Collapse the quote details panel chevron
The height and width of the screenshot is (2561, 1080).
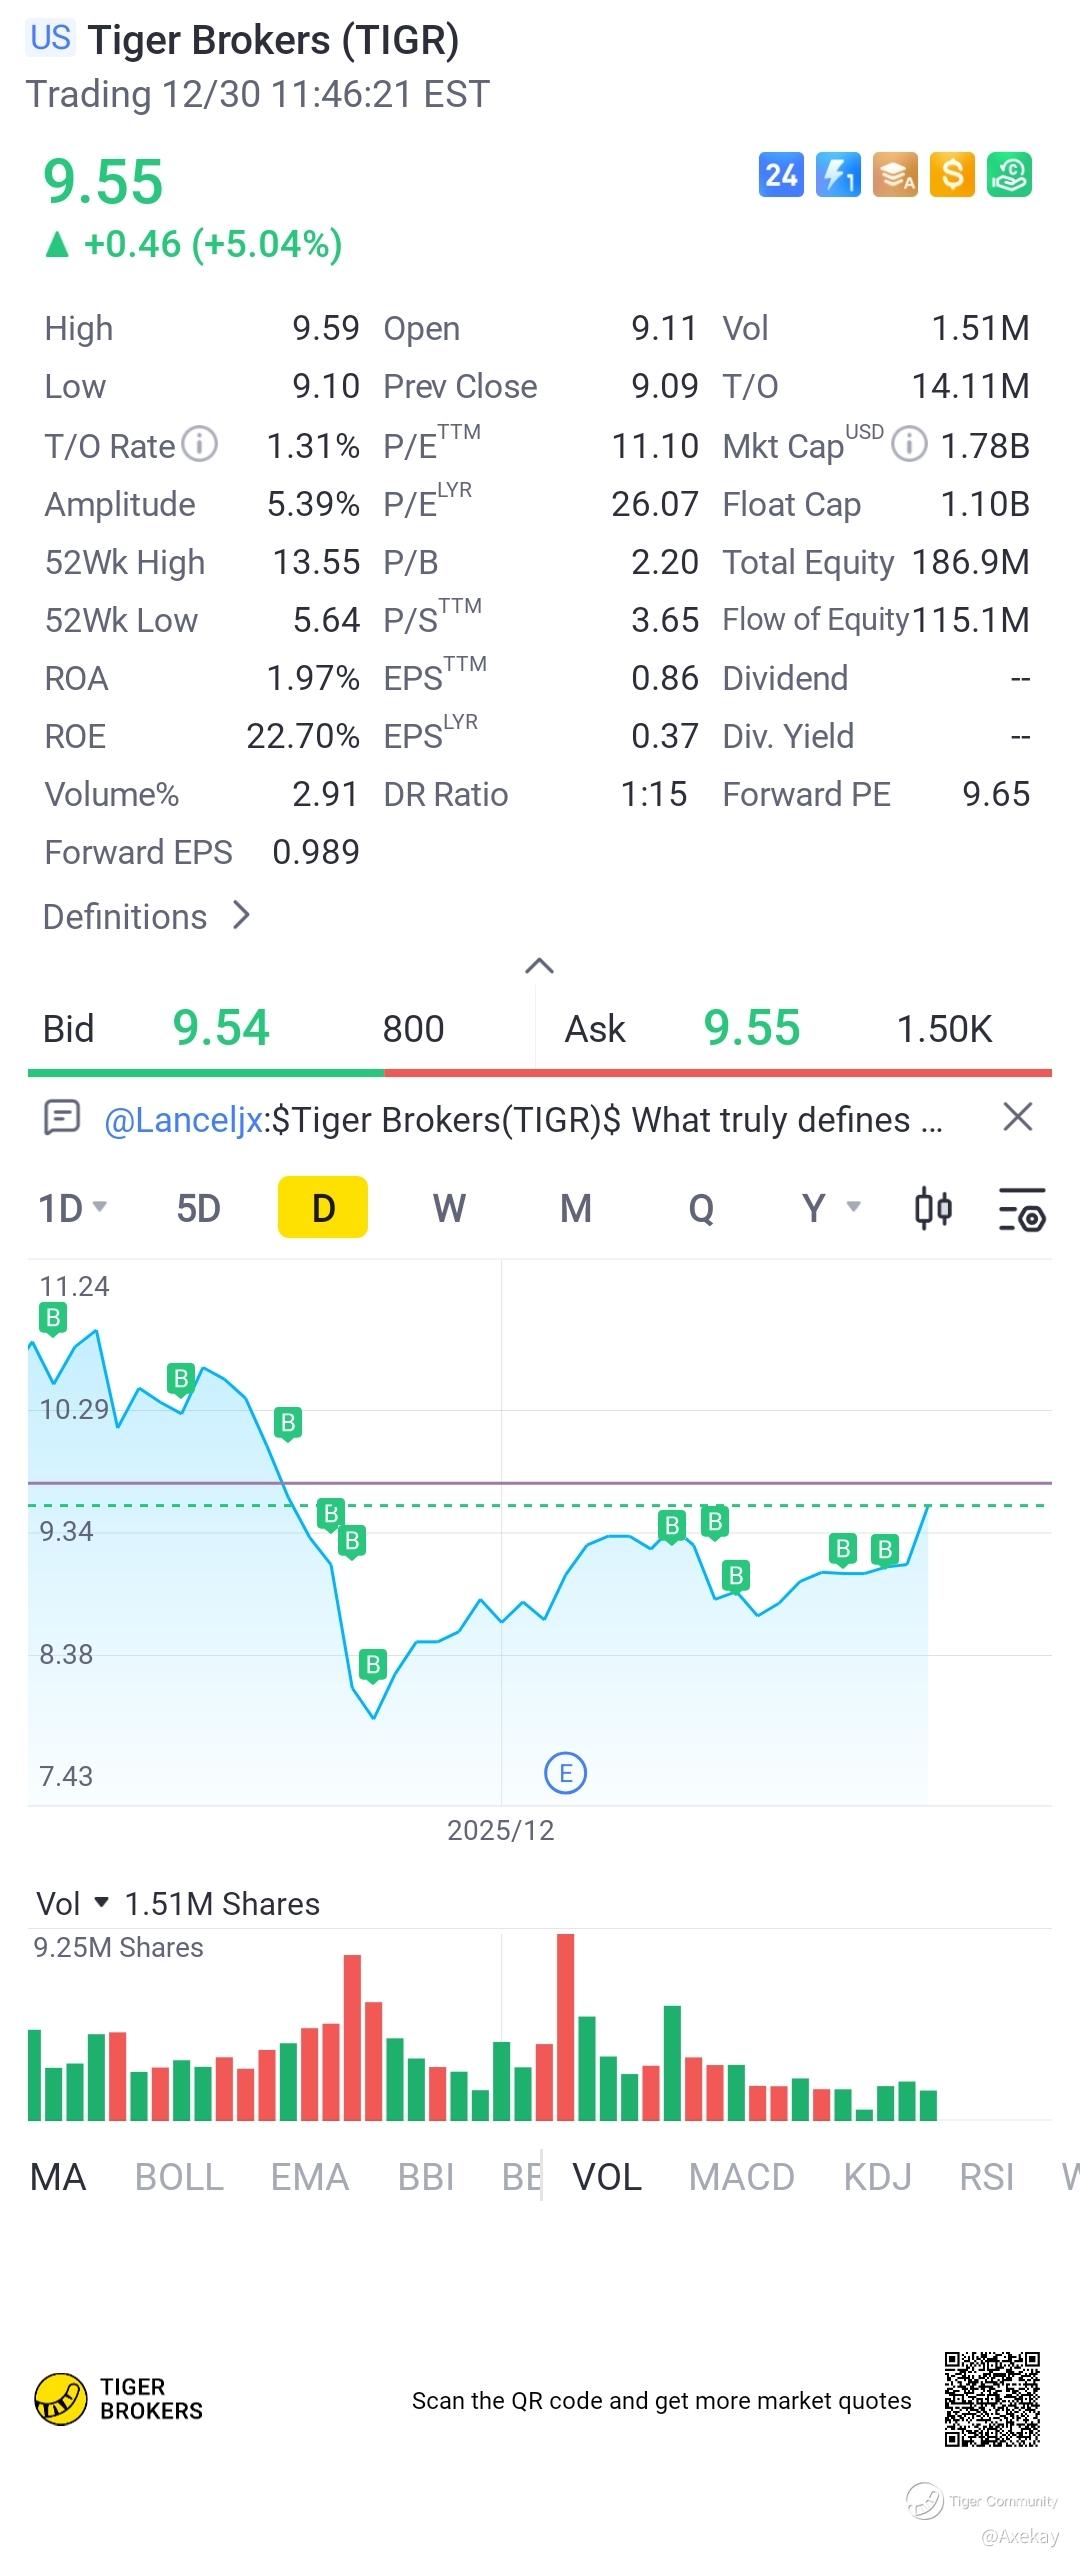pyautogui.click(x=539, y=965)
